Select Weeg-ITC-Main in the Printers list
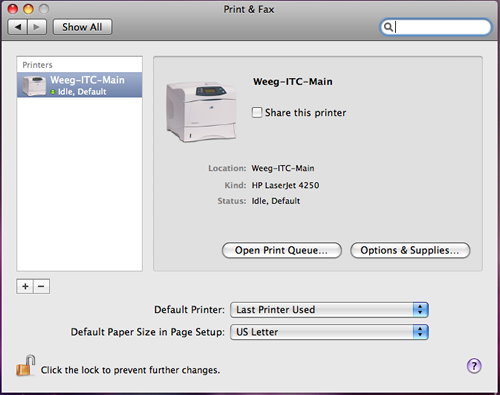The image size is (500, 395). [80, 85]
